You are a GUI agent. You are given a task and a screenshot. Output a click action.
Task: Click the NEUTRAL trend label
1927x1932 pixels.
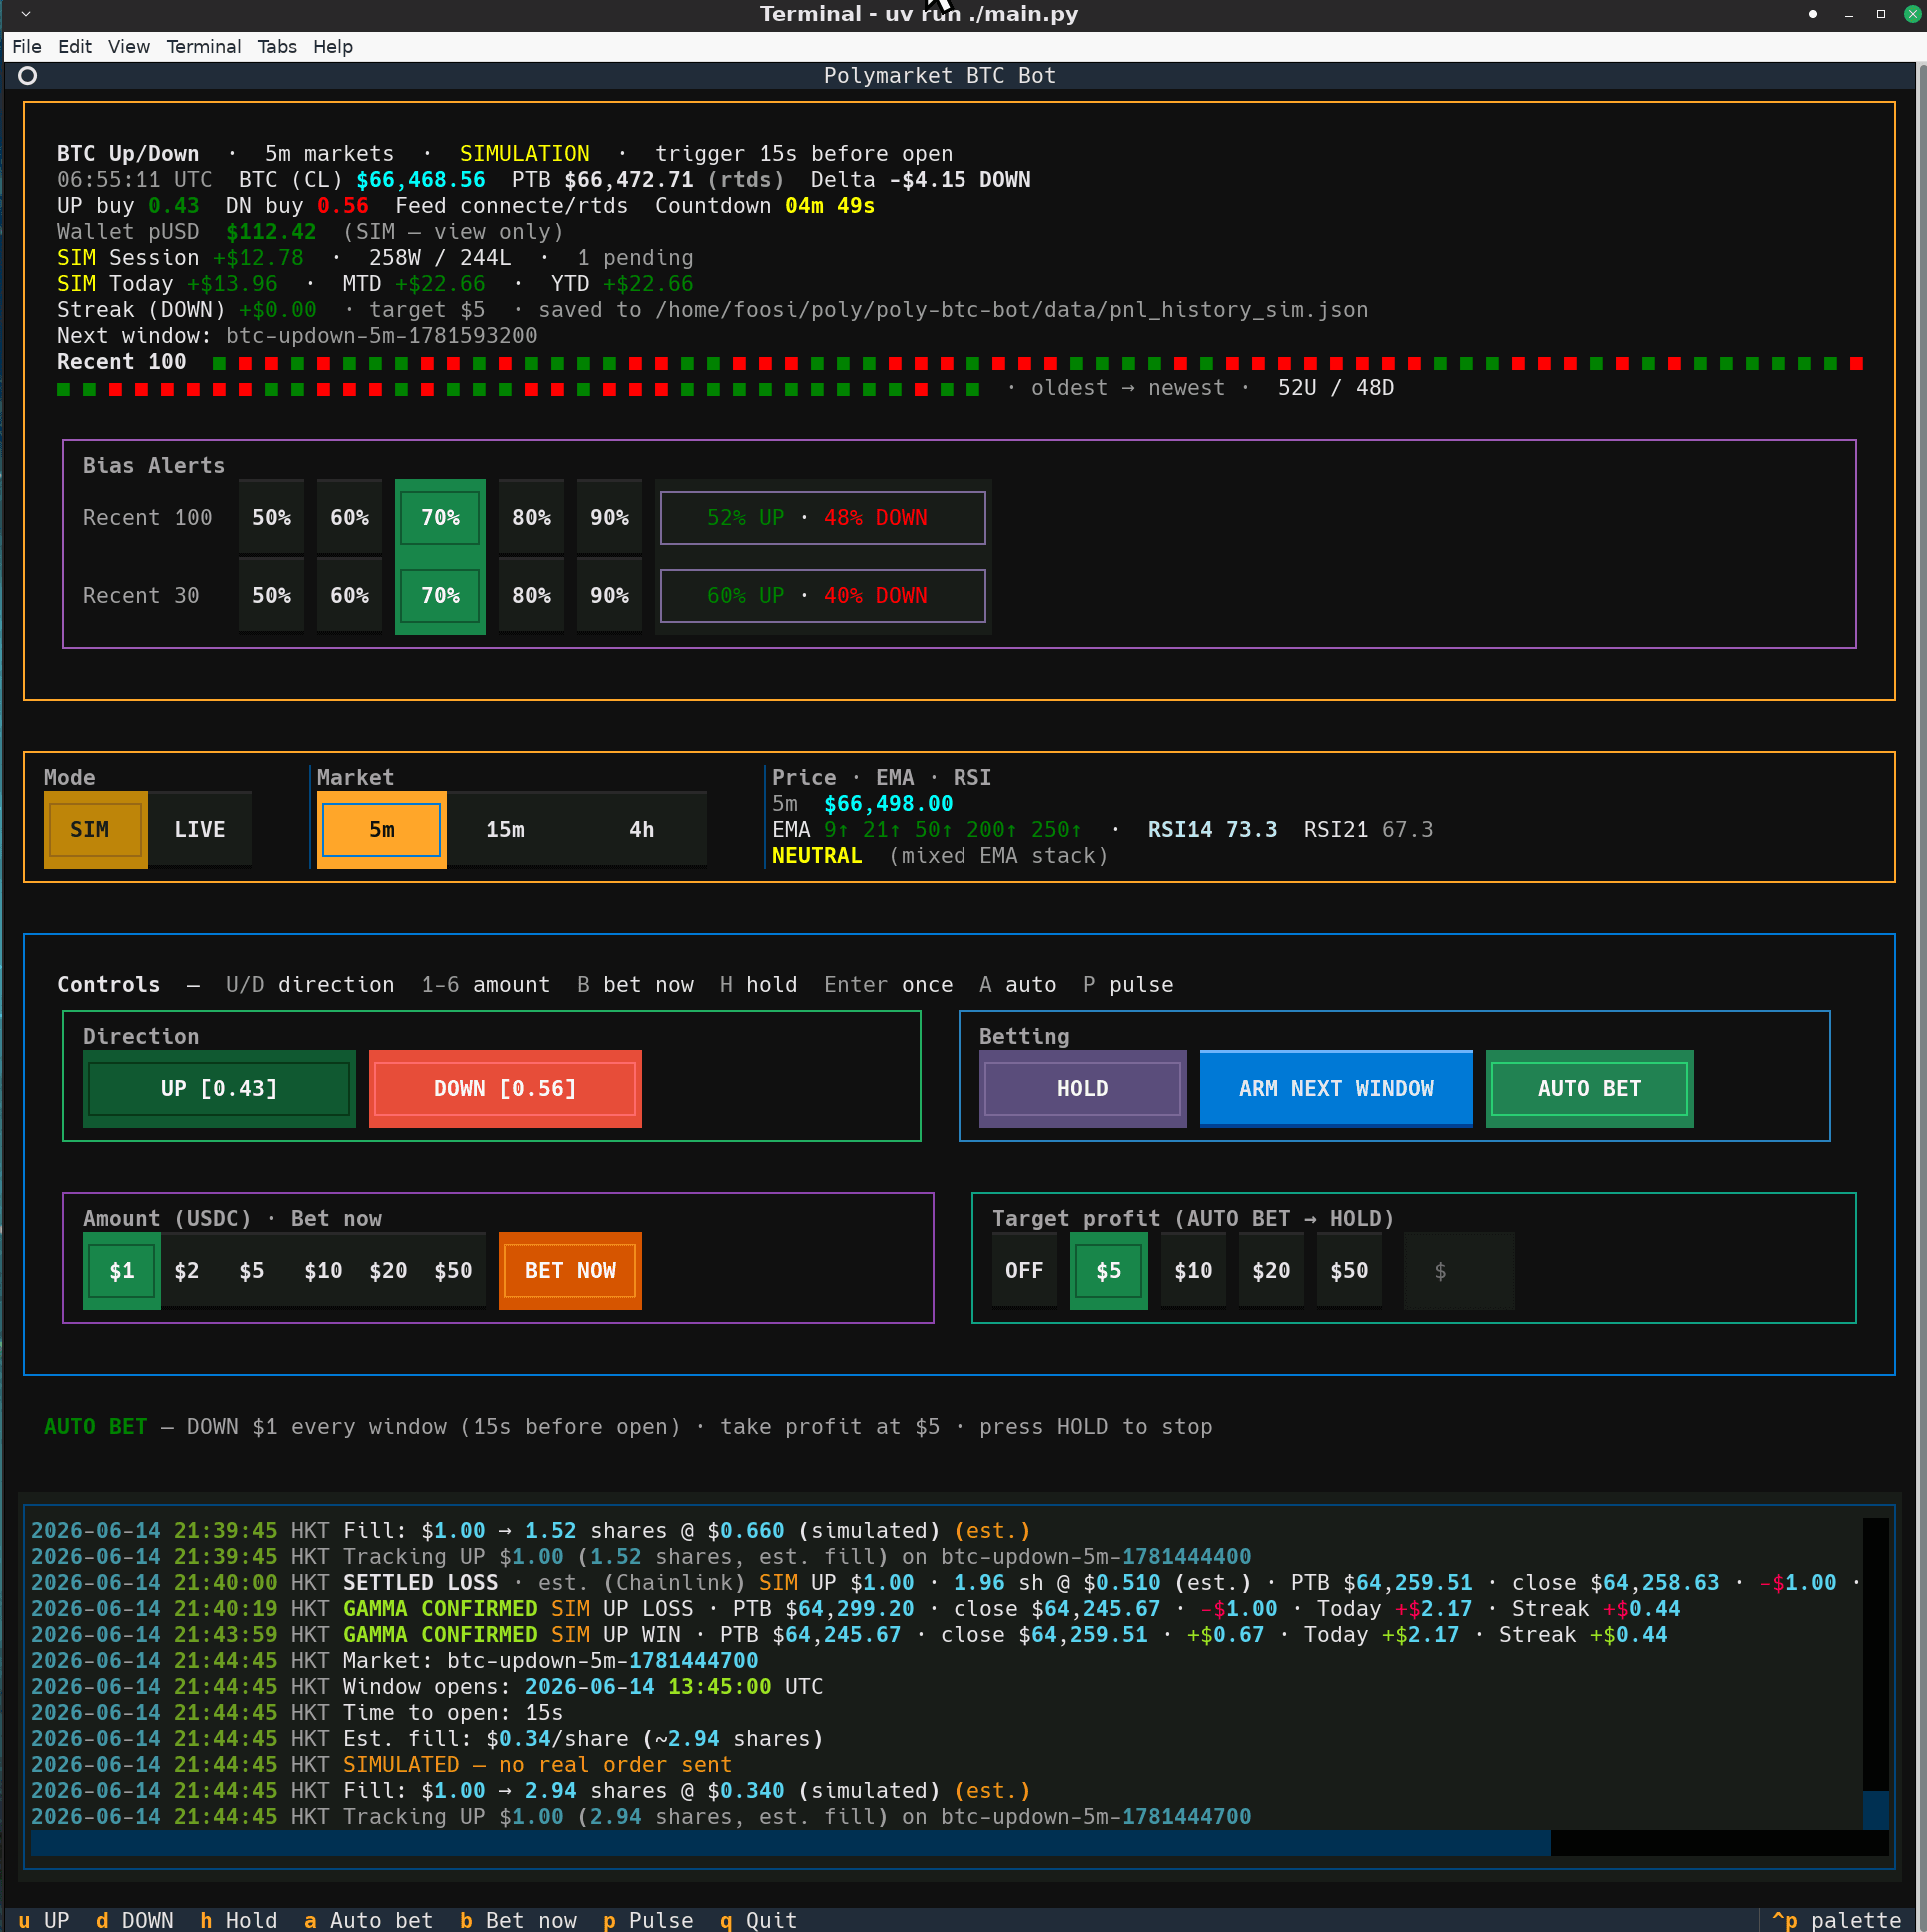(x=816, y=855)
